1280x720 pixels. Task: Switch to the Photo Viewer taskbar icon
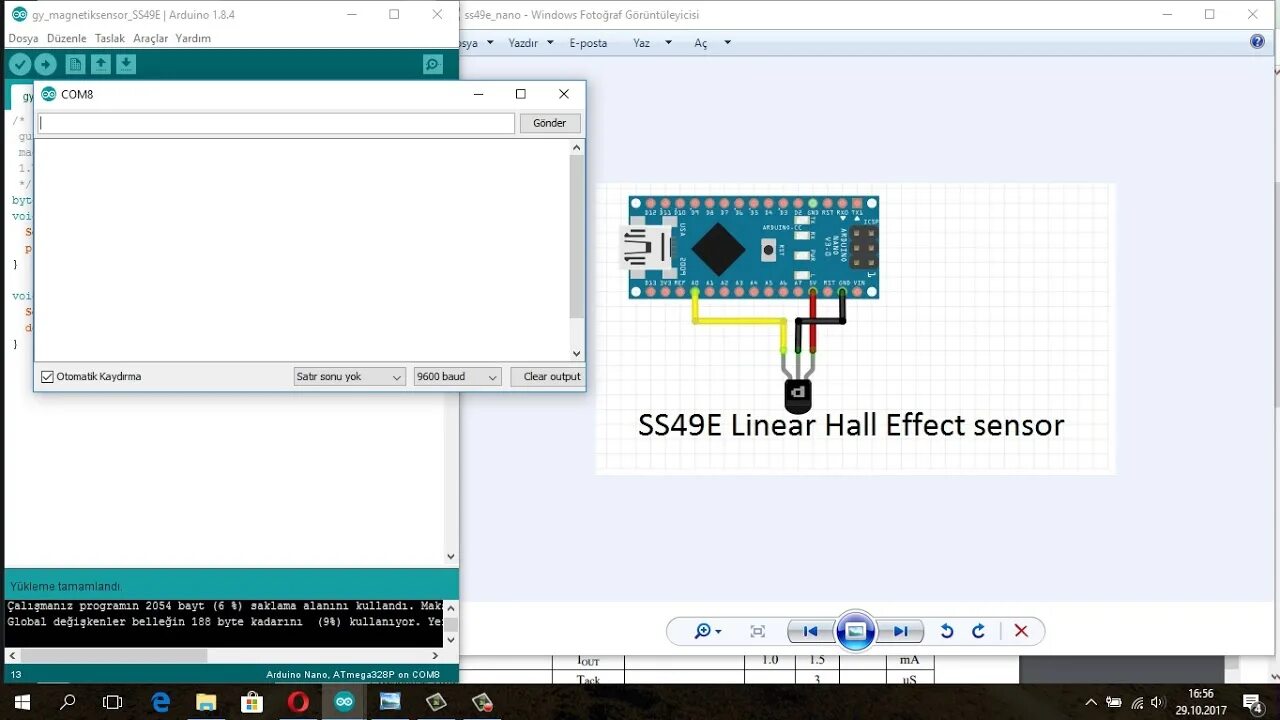point(390,702)
